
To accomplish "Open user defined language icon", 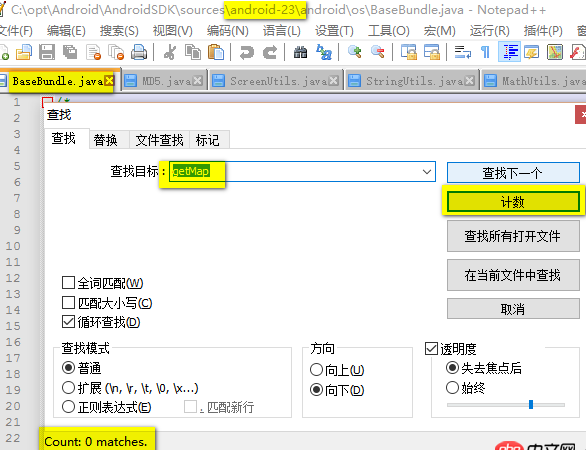I will pos(532,52).
